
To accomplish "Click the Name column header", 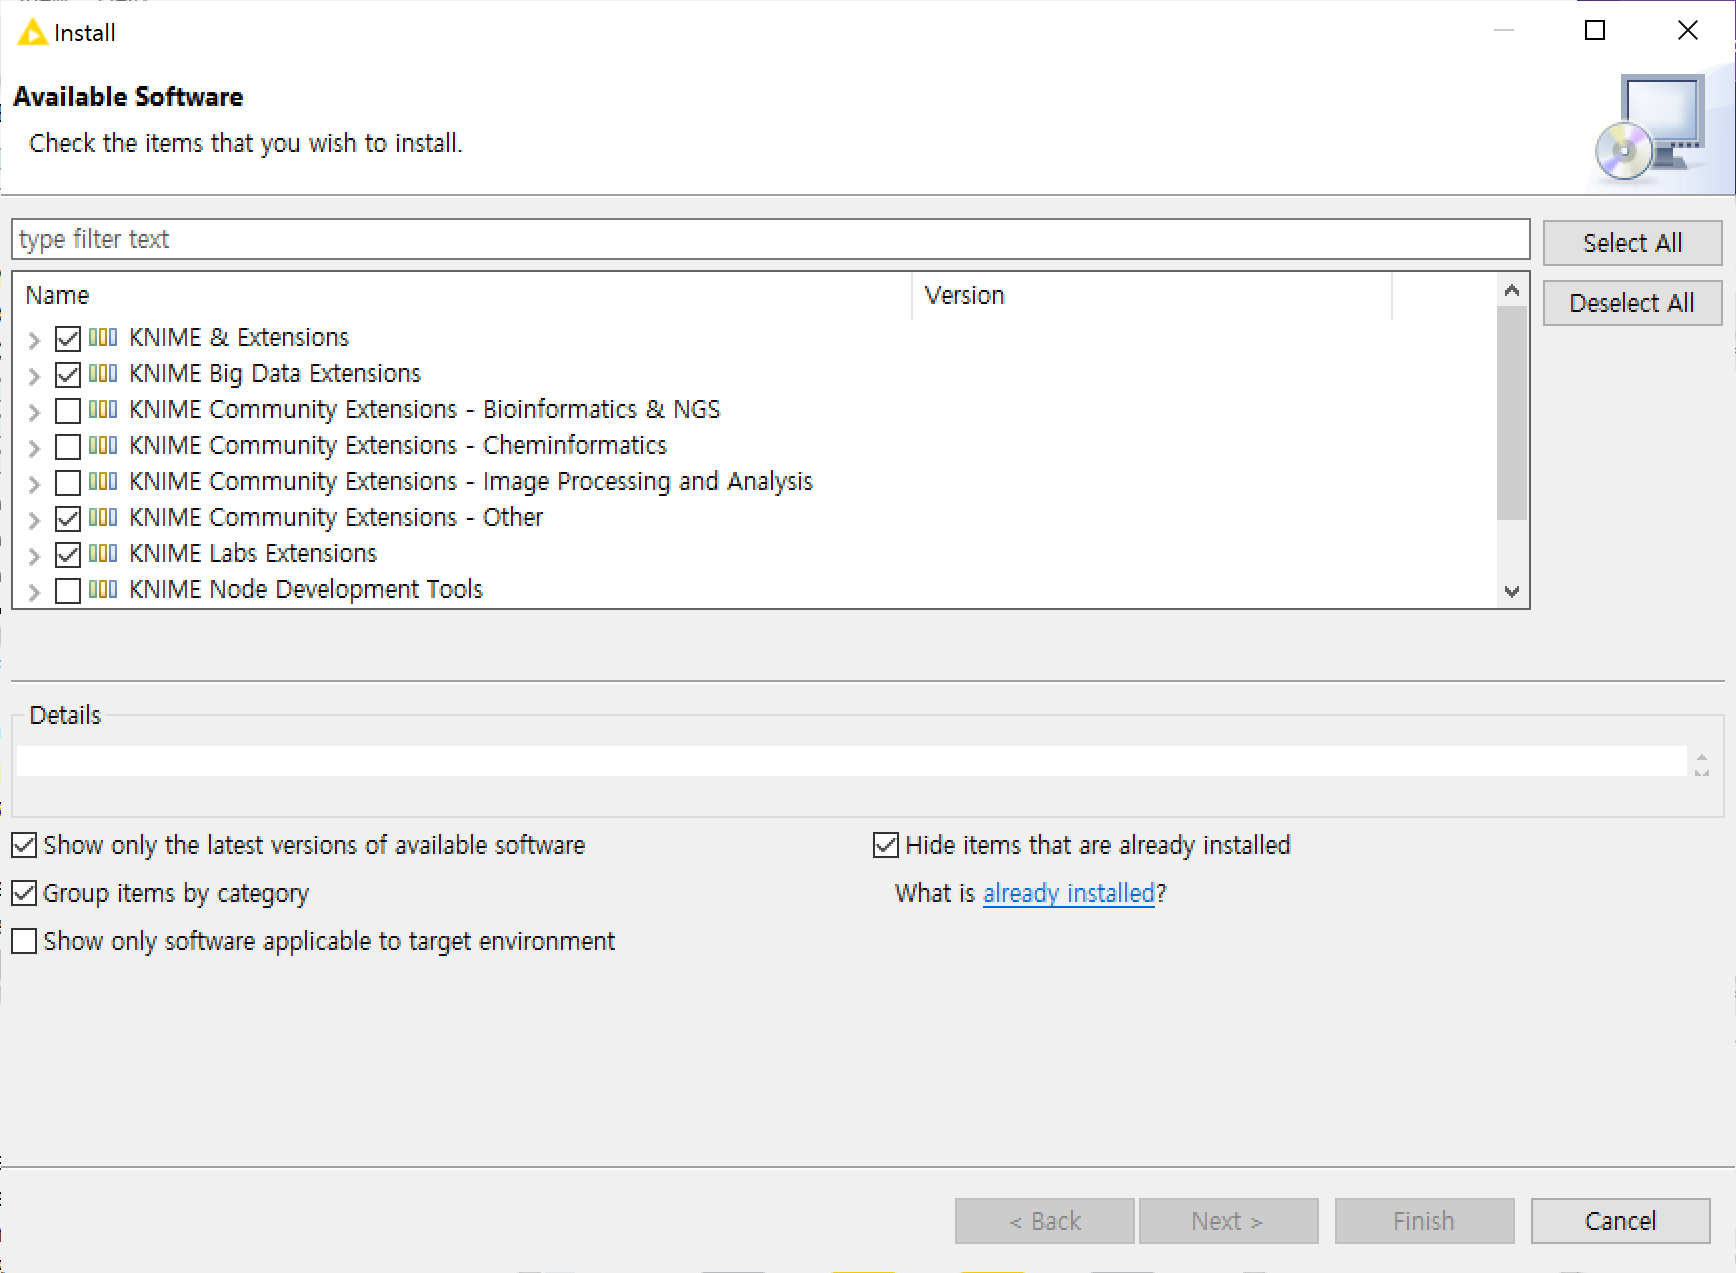I will [x=462, y=296].
